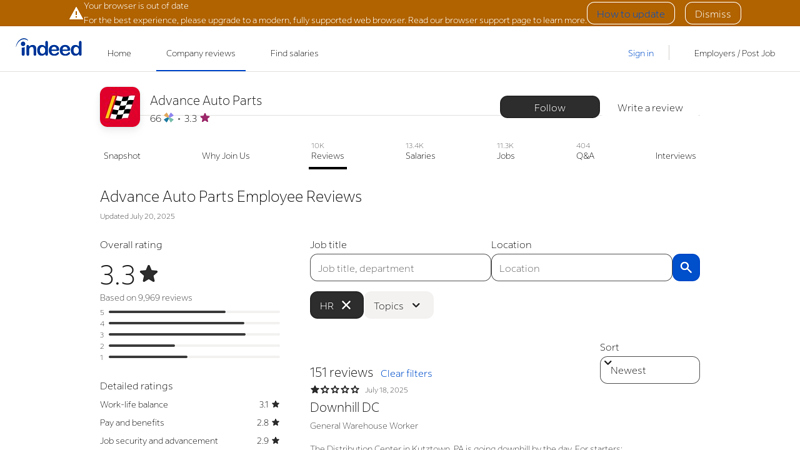Click Pay and benefits detailed rating label
The height and width of the screenshot is (450, 800).
pyautogui.click(x=132, y=423)
